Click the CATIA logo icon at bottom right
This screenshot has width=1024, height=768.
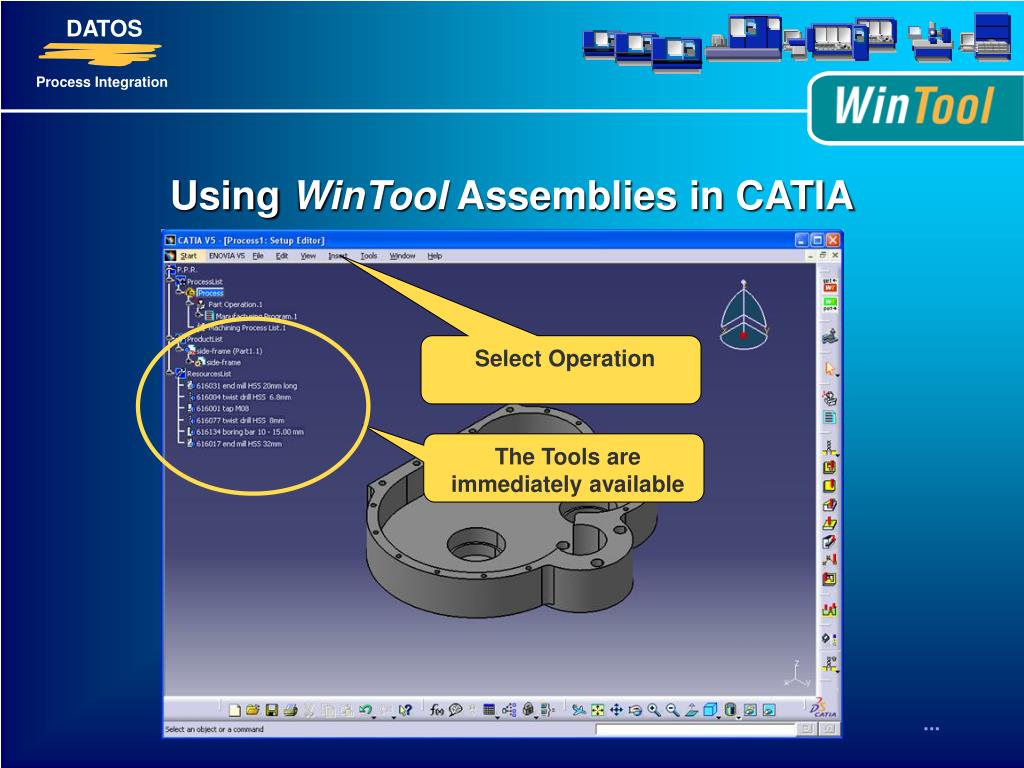pos(822,709)
